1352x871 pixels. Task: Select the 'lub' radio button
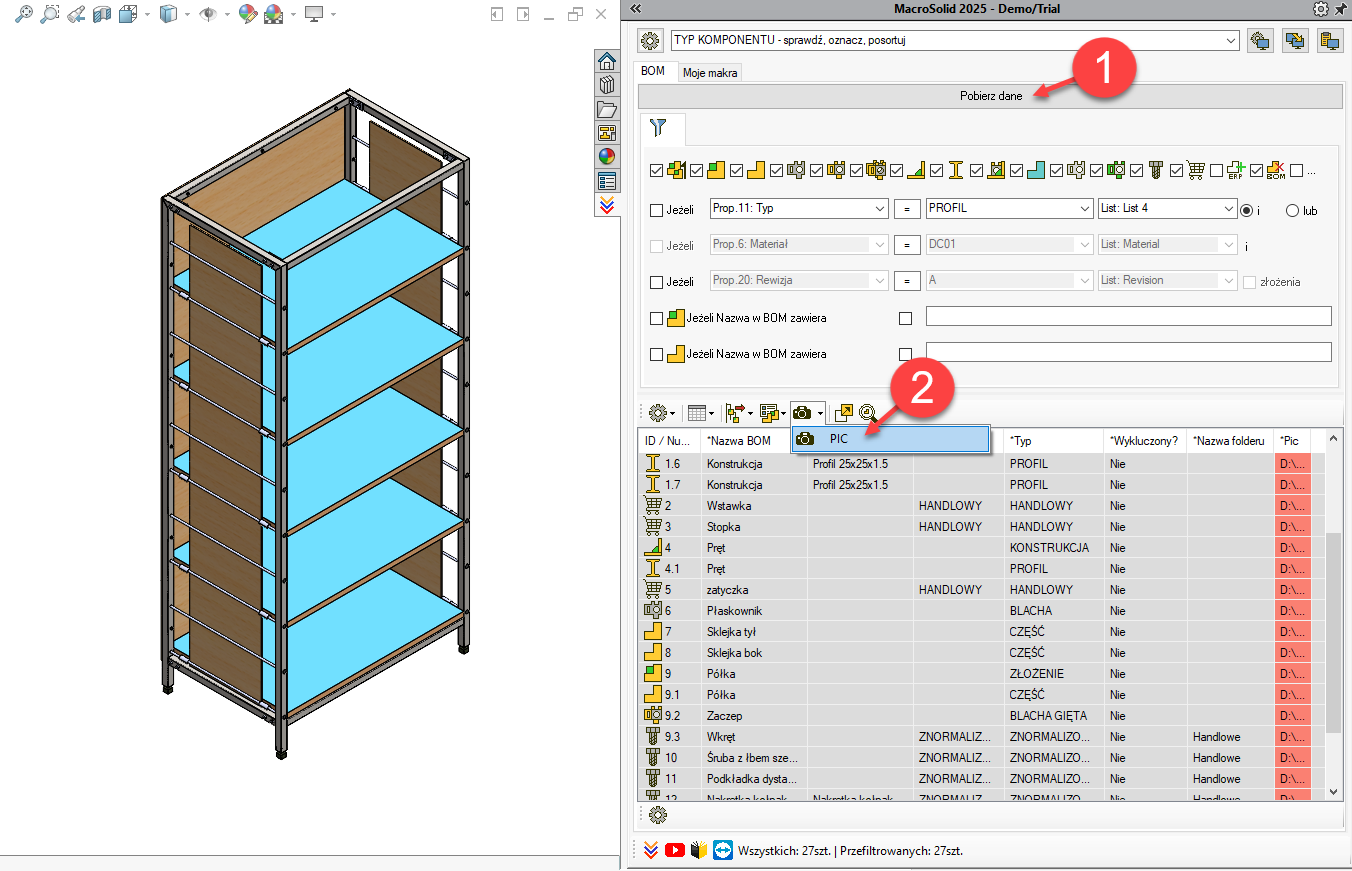[x=1292, y=211]
